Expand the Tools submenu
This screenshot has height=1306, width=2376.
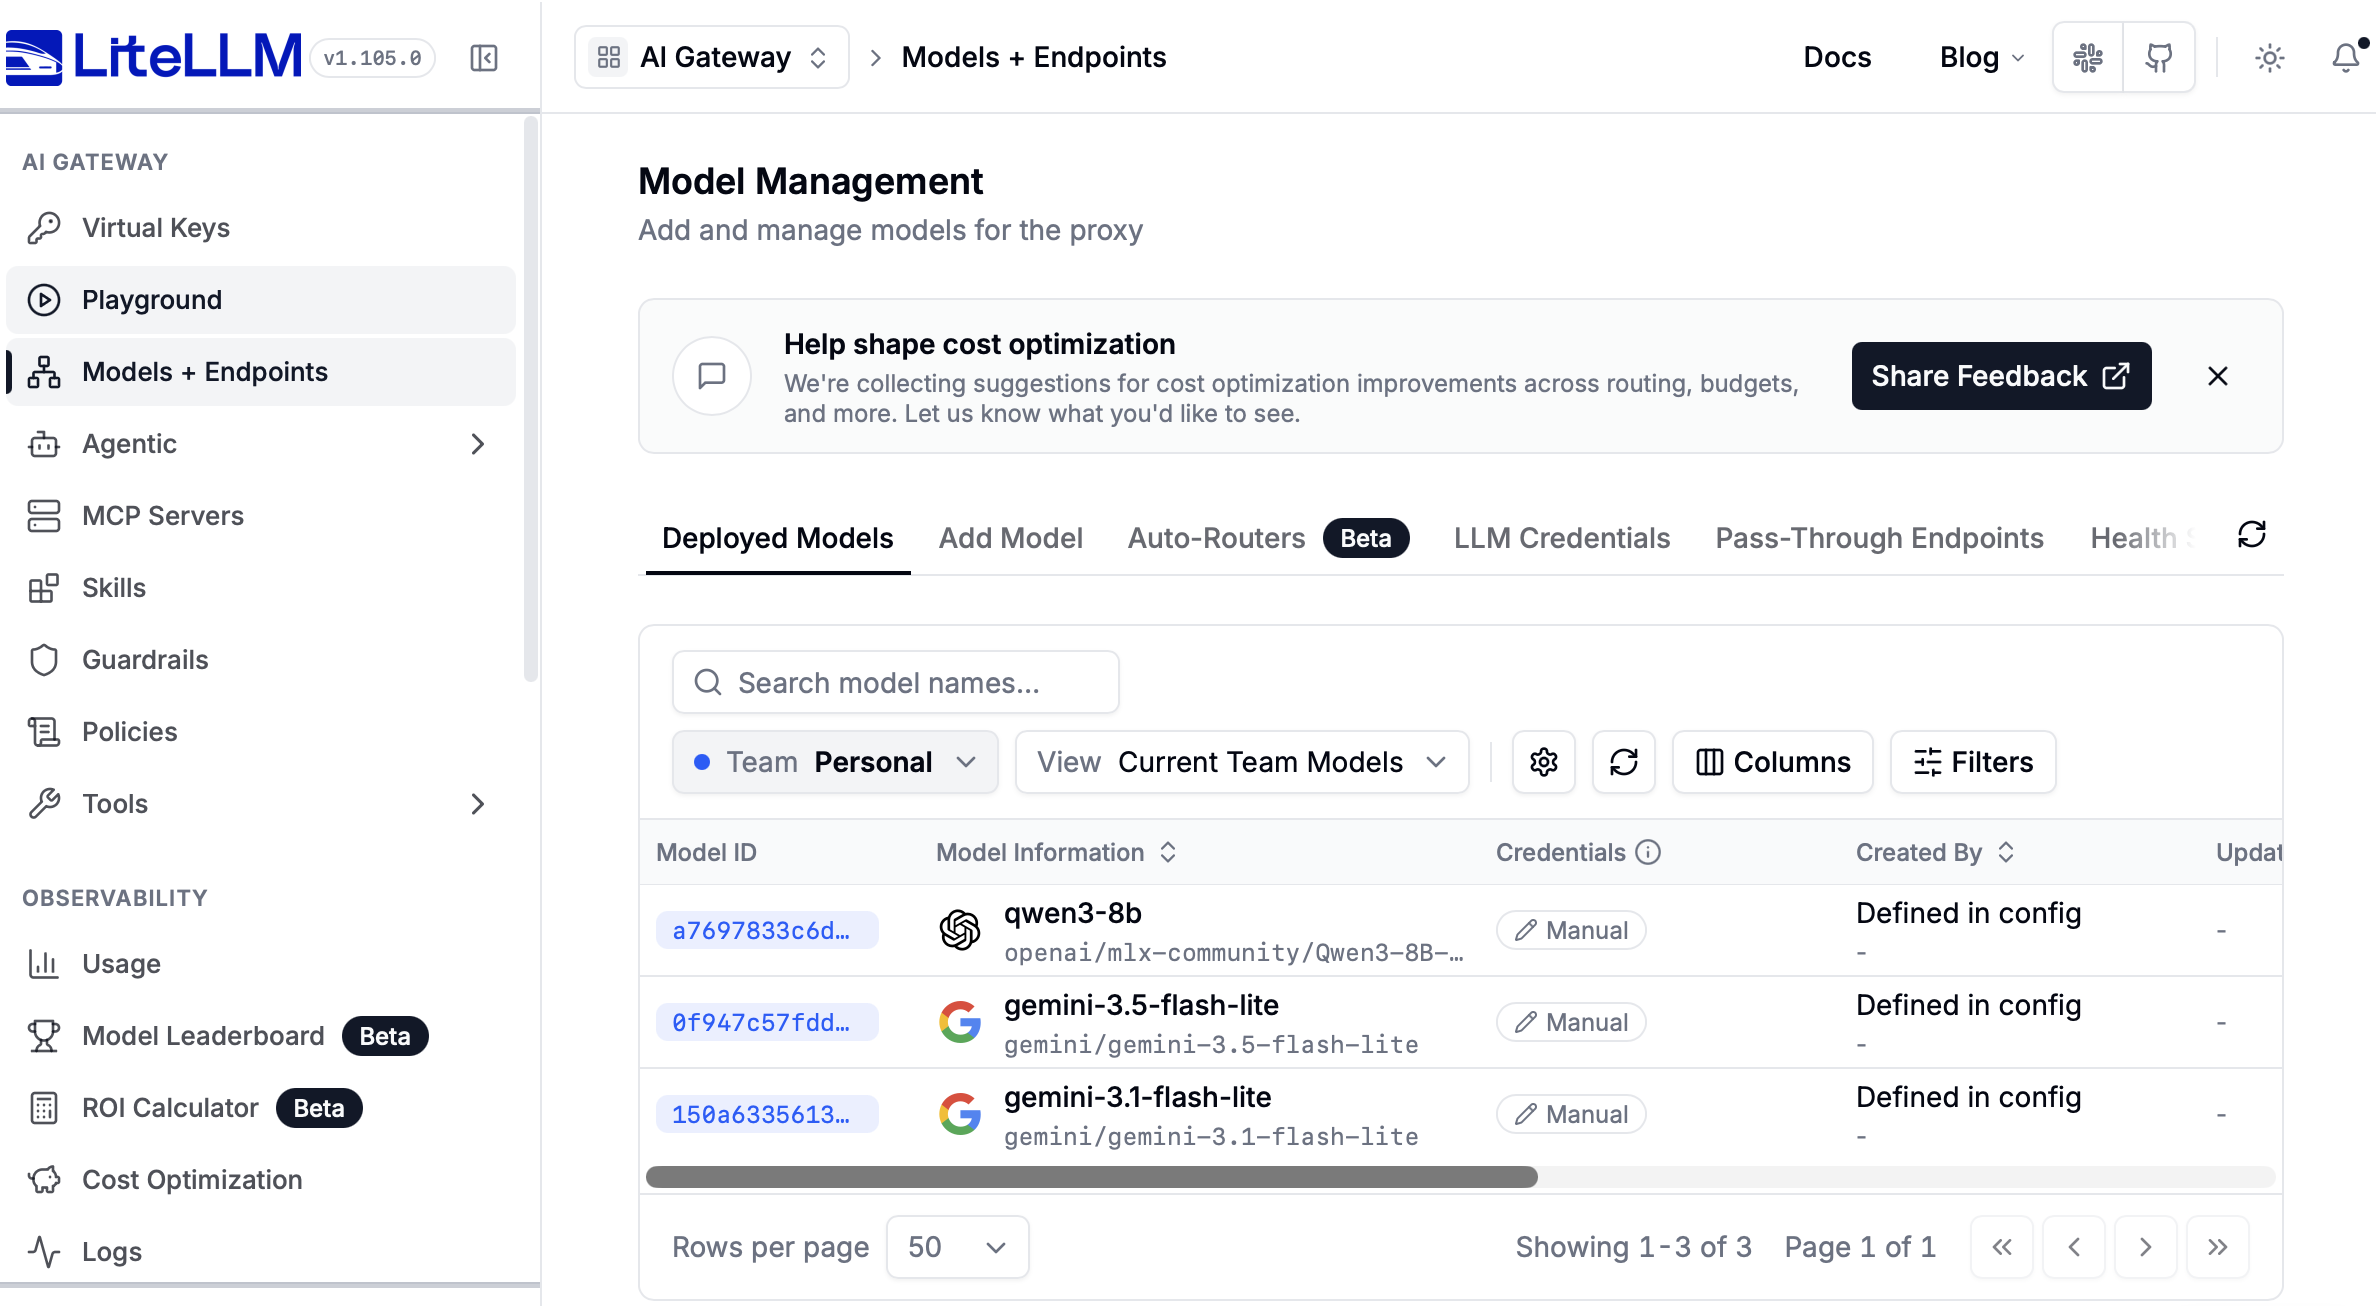[x=478, y=804]
